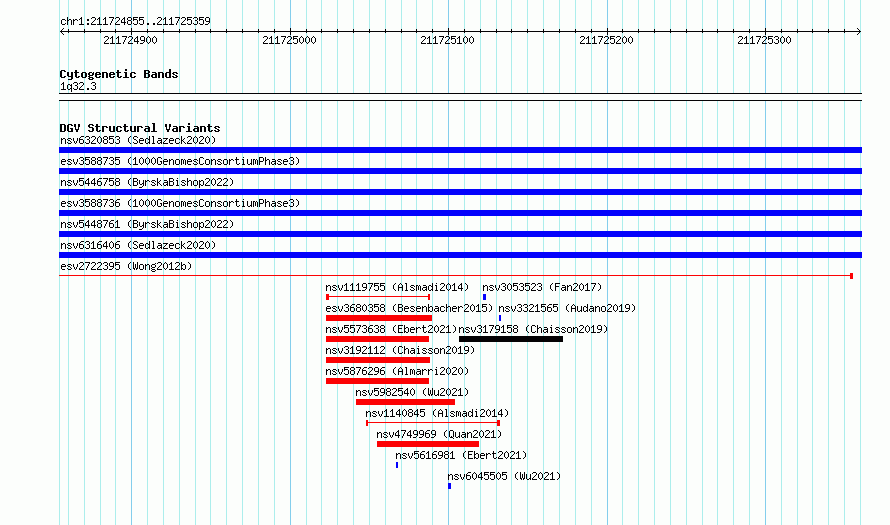Open the esv2722395 (Wong2012b) label
Image resolution: width=890 pixels, height=525 pixels.
(126, 266)
